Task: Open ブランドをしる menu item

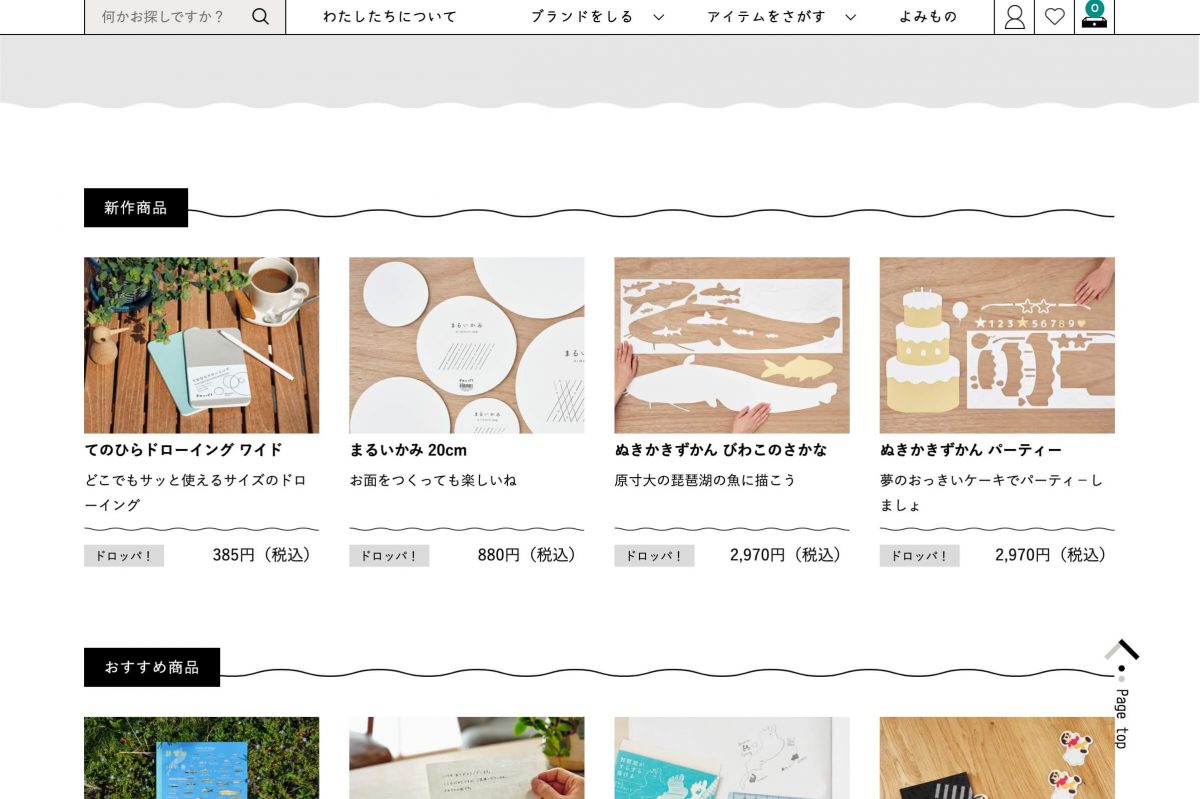Action: [582, 16]
